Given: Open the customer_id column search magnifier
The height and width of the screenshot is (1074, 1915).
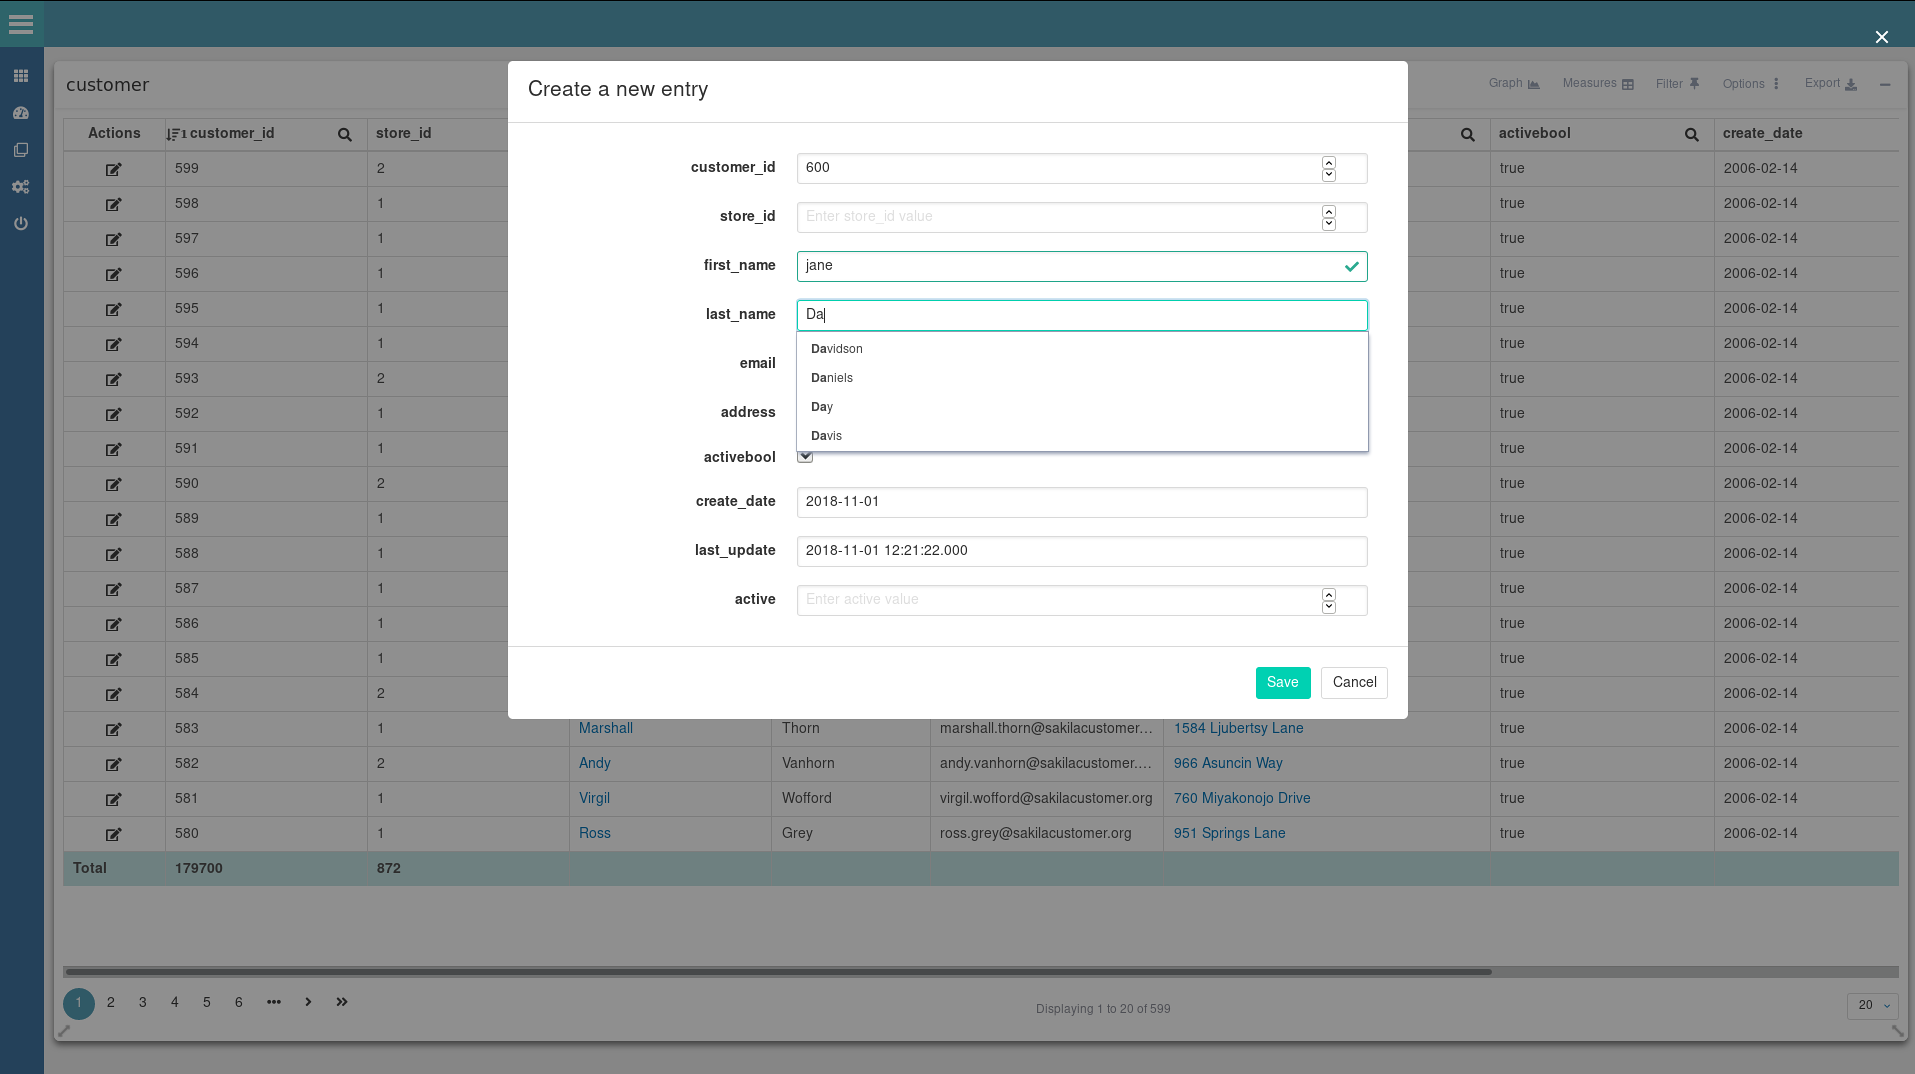Looking at the screenshot, I should [344, 133].
